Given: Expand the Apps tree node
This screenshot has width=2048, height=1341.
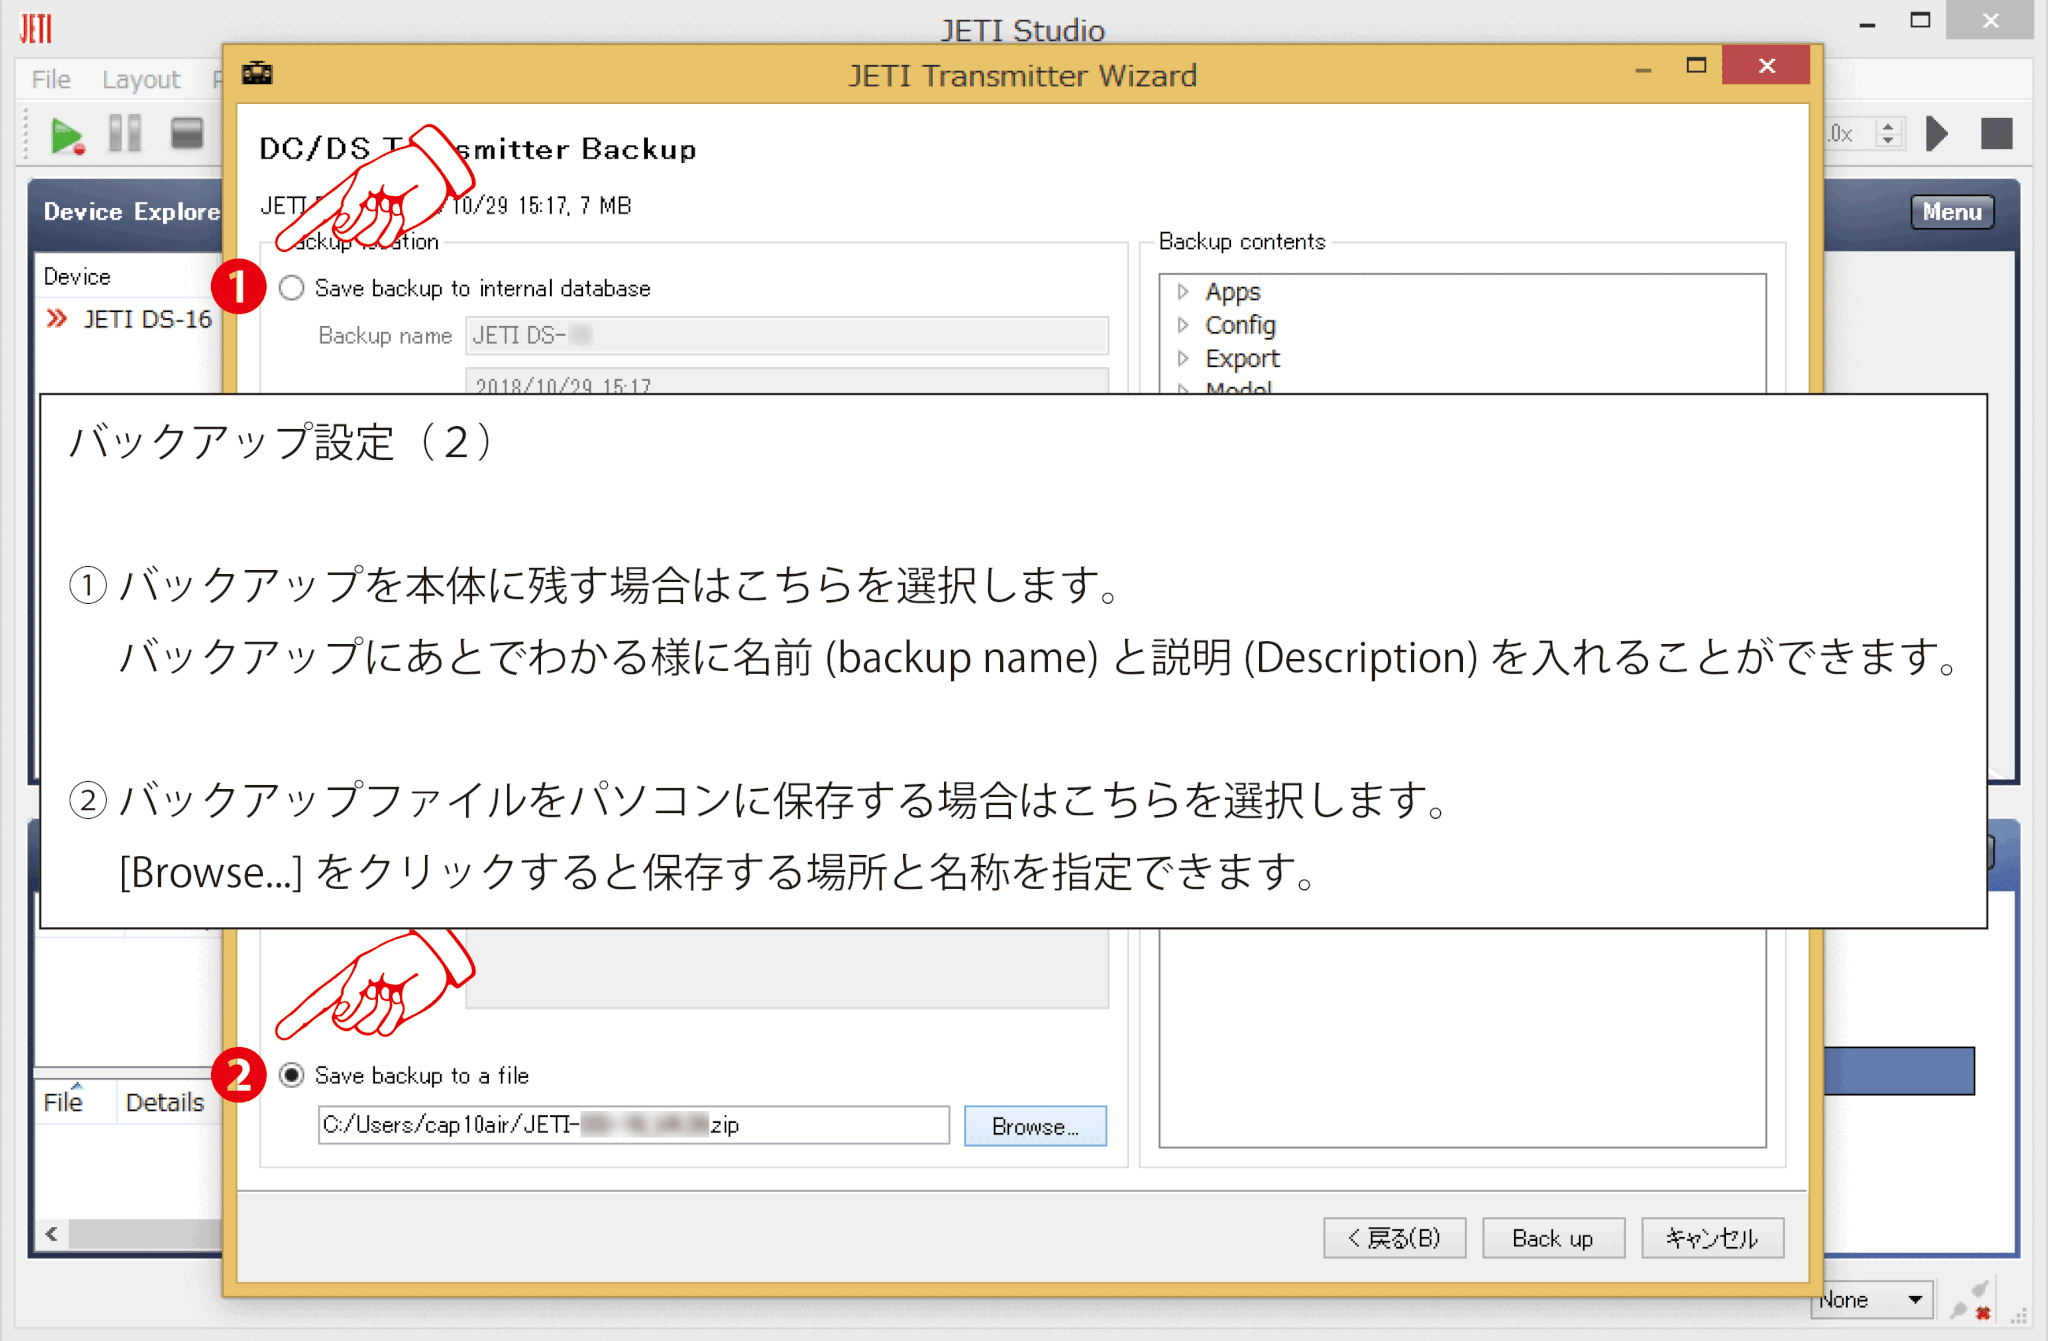Looking at the screenshot, I should 1183,291.
